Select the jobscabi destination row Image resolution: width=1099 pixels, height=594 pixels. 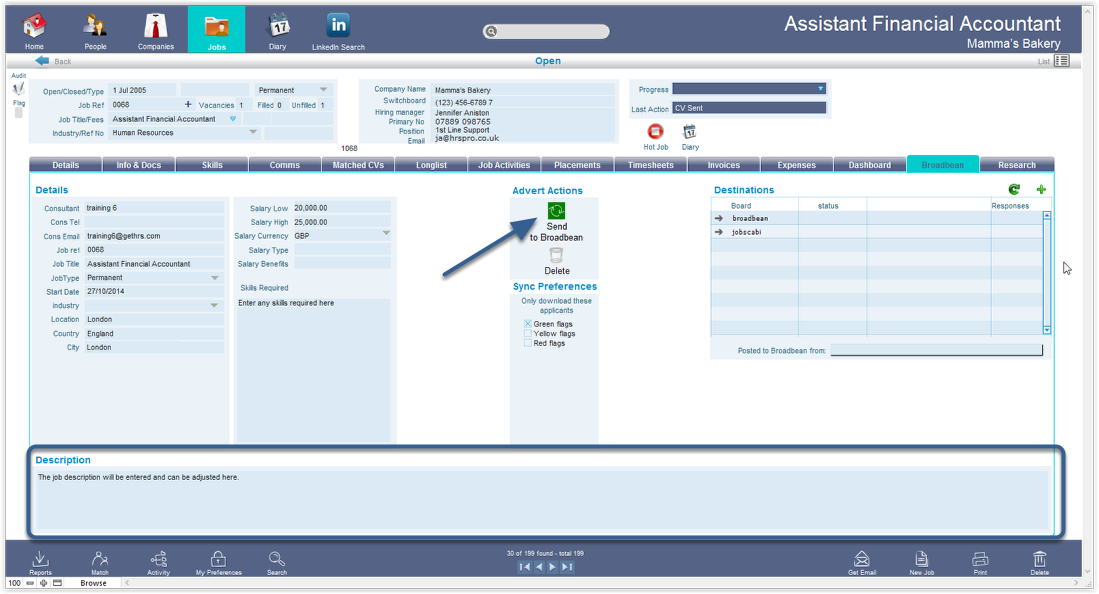(877, 231)
